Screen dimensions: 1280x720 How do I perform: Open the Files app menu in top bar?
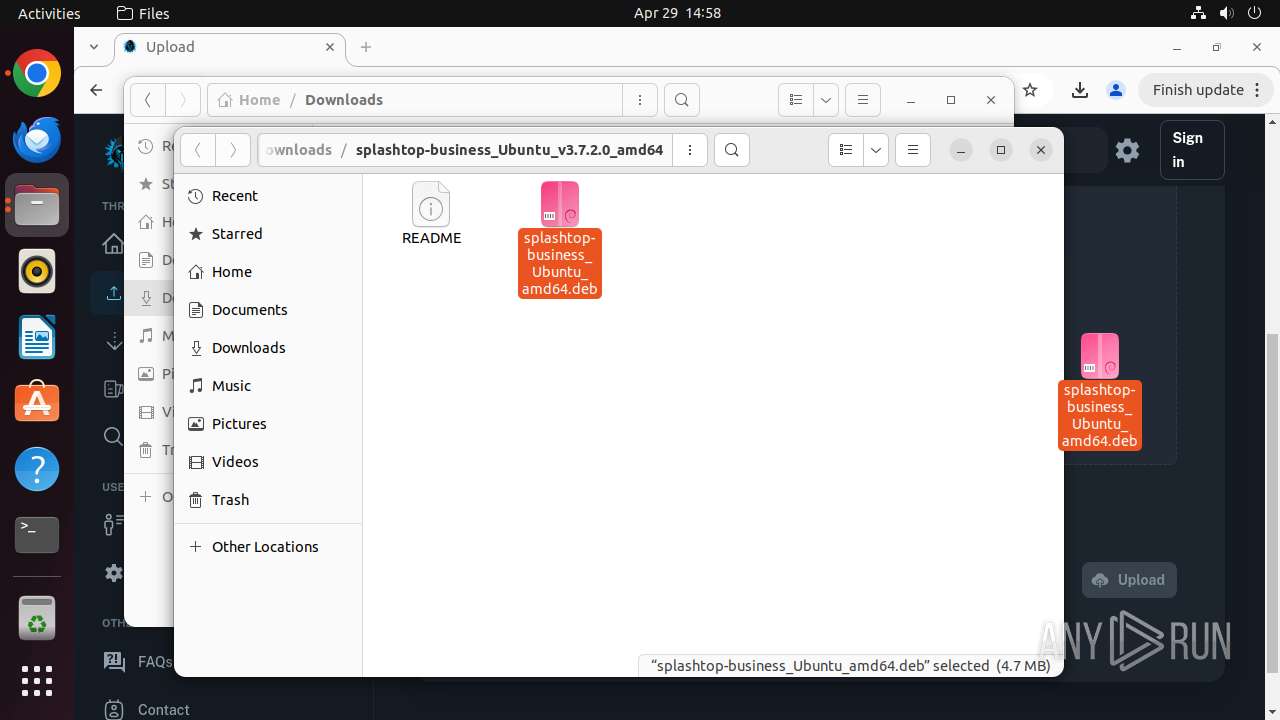point(143,13)
